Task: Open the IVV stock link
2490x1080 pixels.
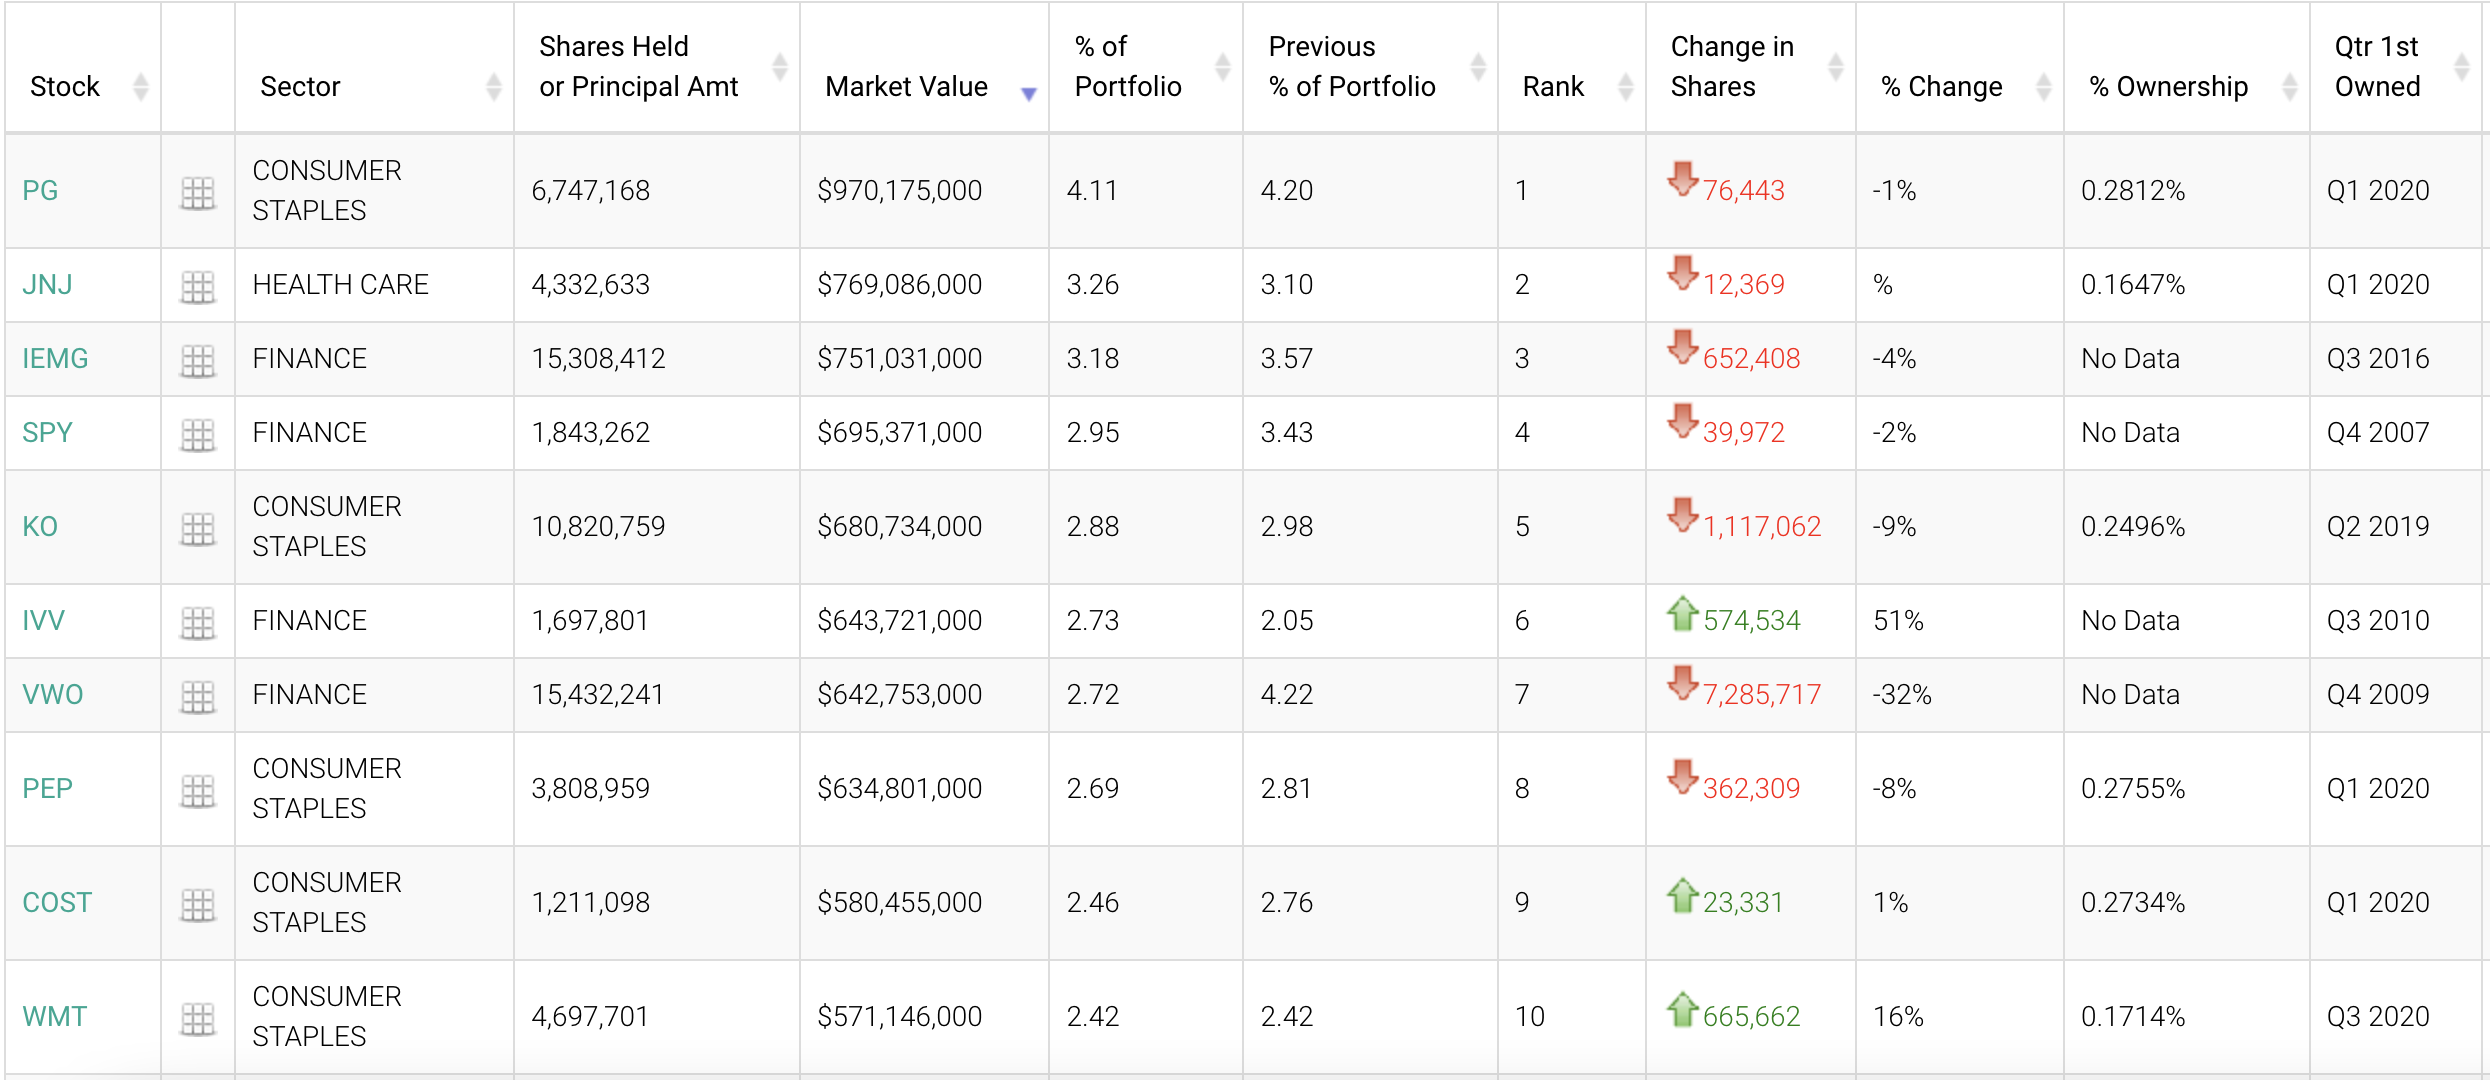Action: 43,620
